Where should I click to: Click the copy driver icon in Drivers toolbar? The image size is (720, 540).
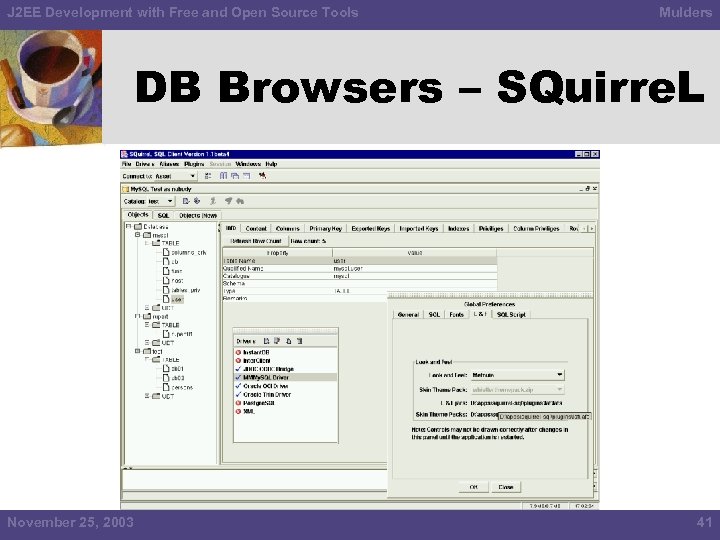(288, 341)
